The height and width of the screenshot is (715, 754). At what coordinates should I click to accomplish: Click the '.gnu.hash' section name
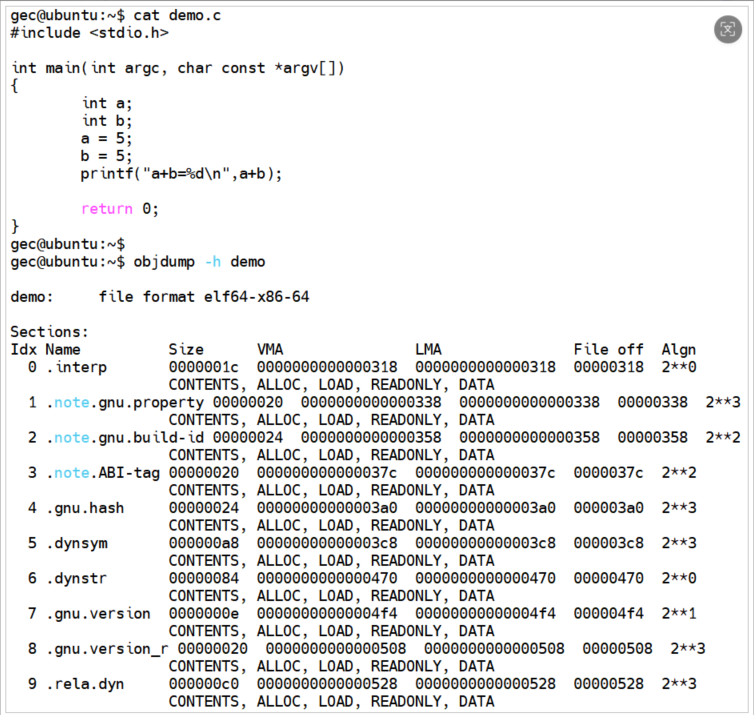point(85,508)
